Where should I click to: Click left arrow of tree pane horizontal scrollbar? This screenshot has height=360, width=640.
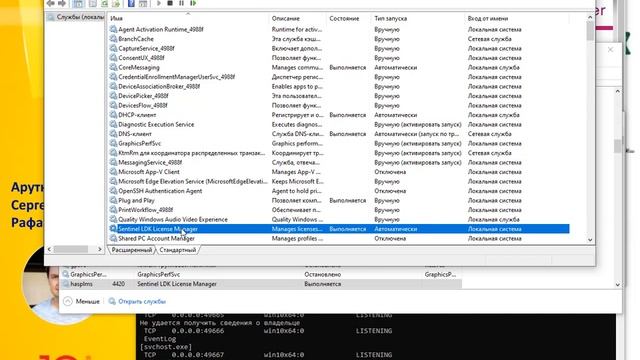click(49, 249)
